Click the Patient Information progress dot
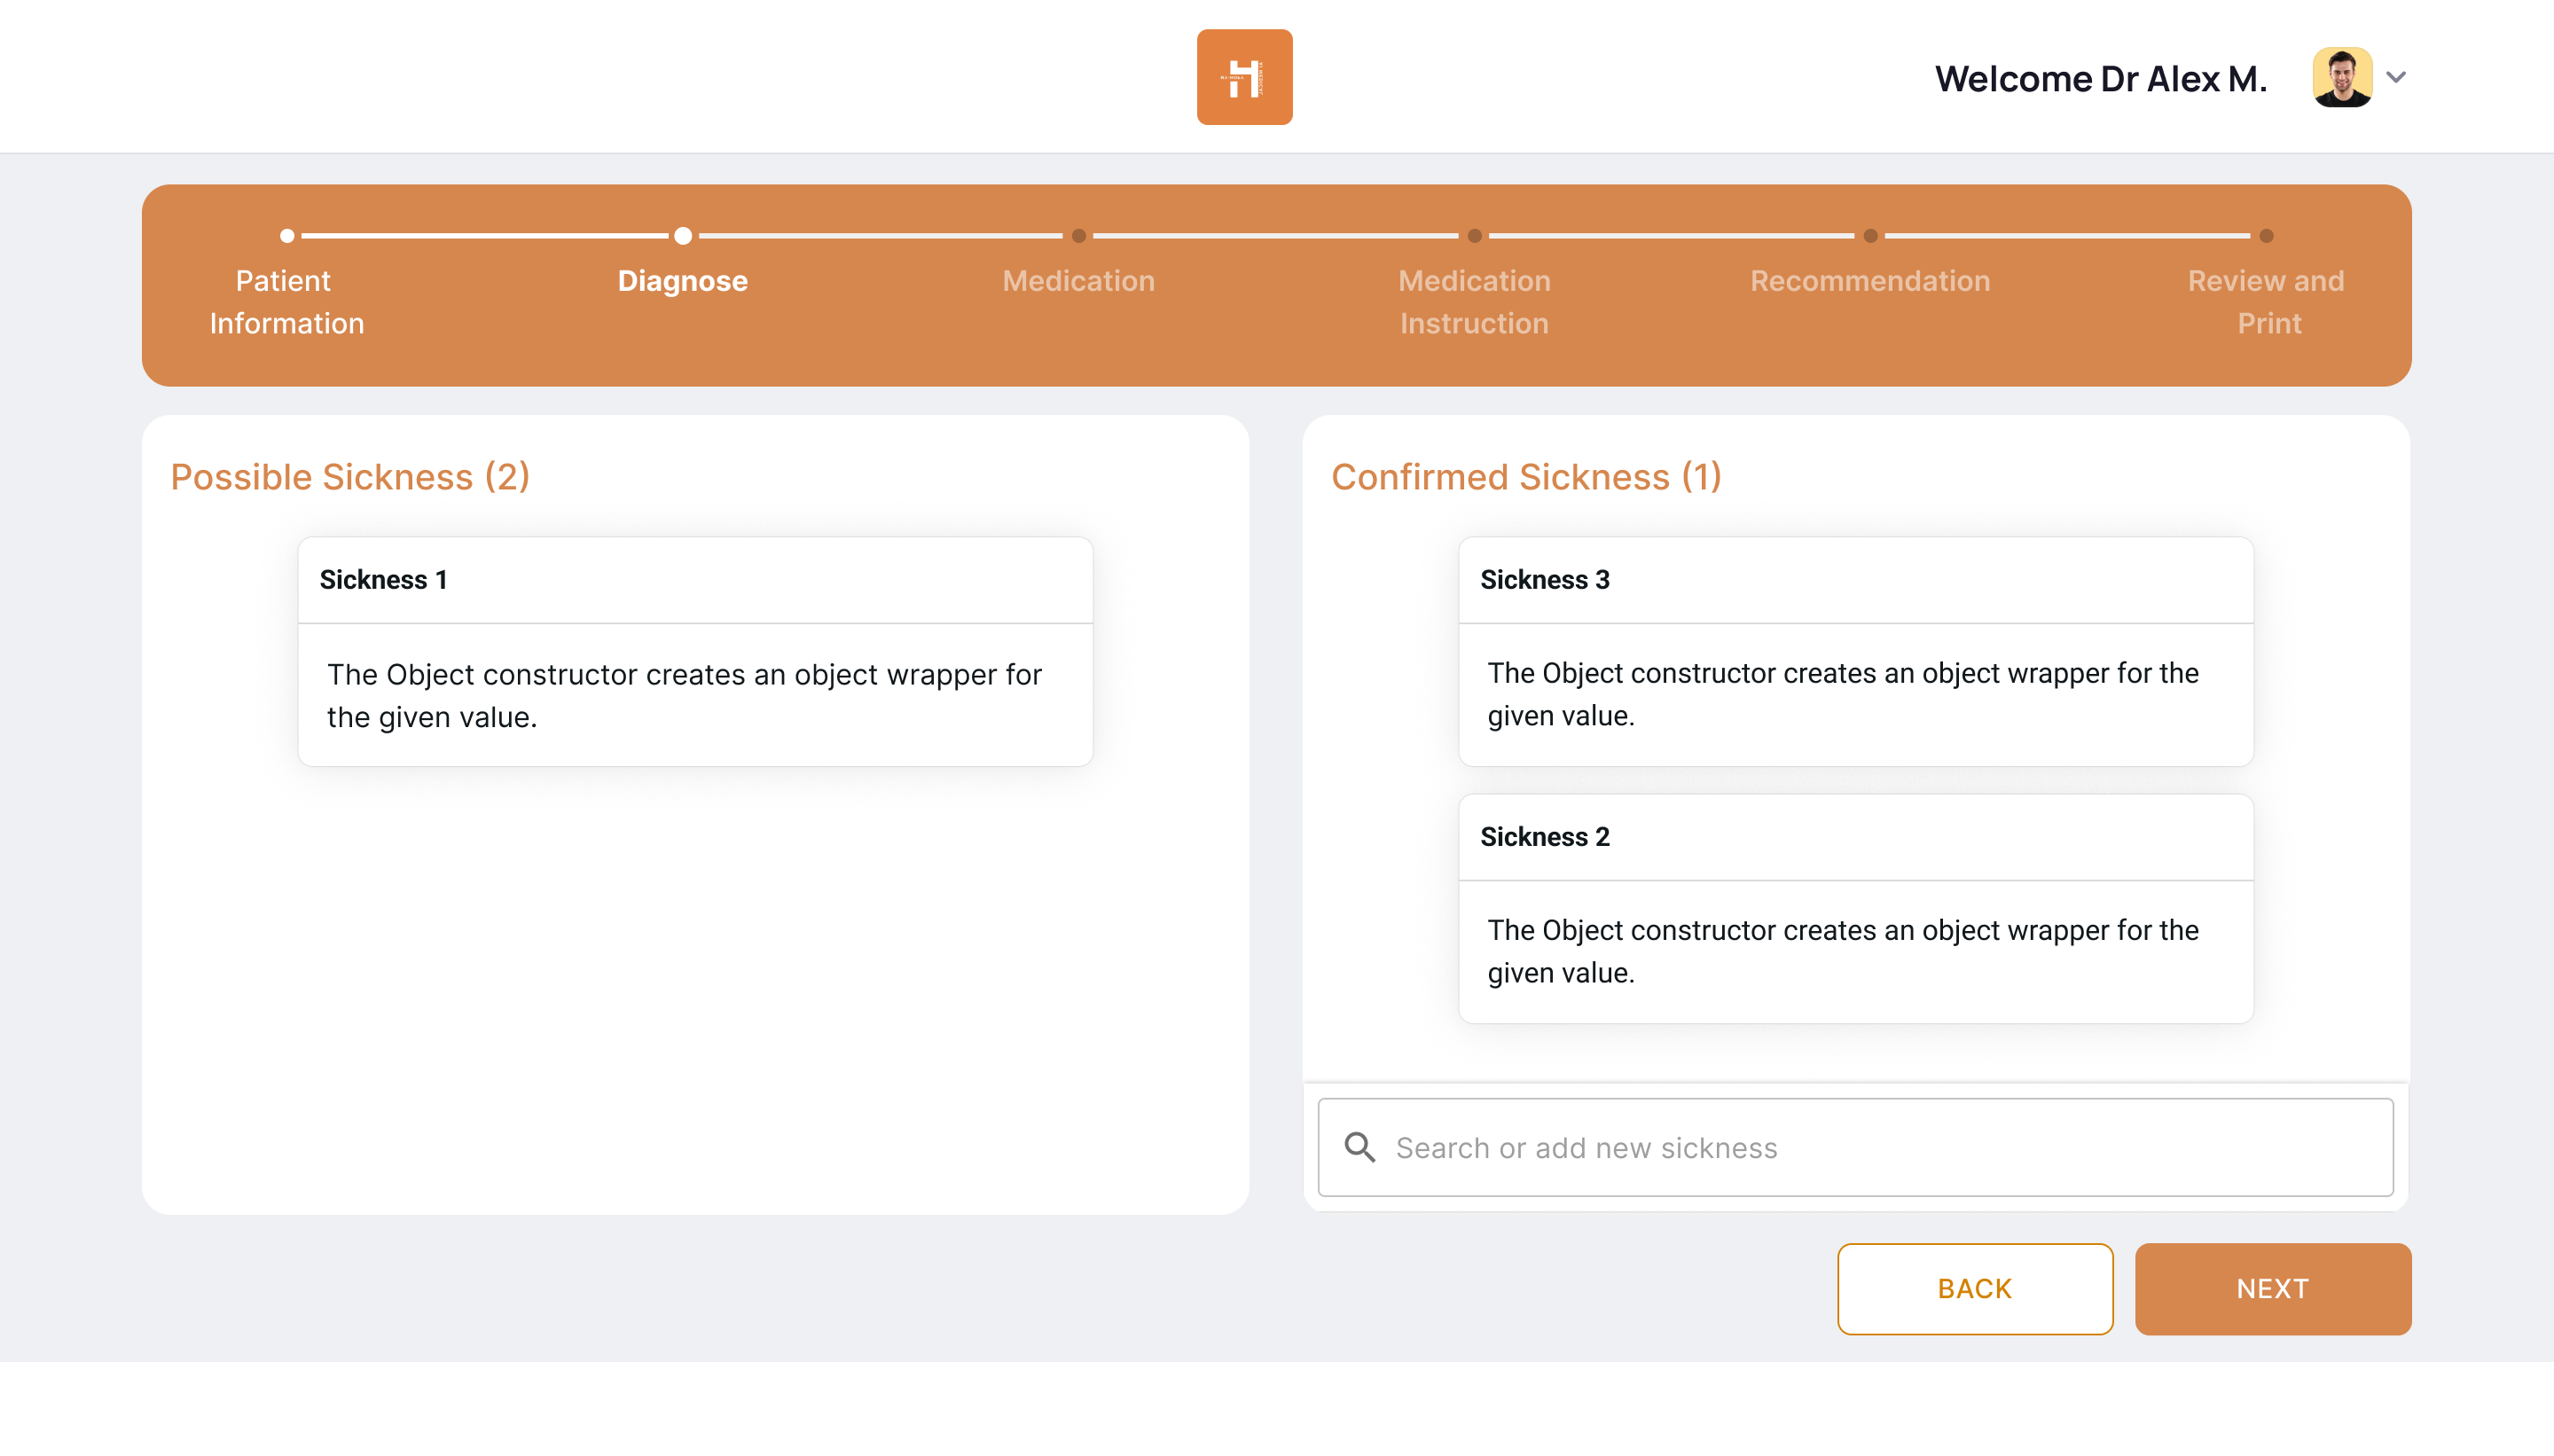Screen dimensions: 2554x1456 click(287, 236)
